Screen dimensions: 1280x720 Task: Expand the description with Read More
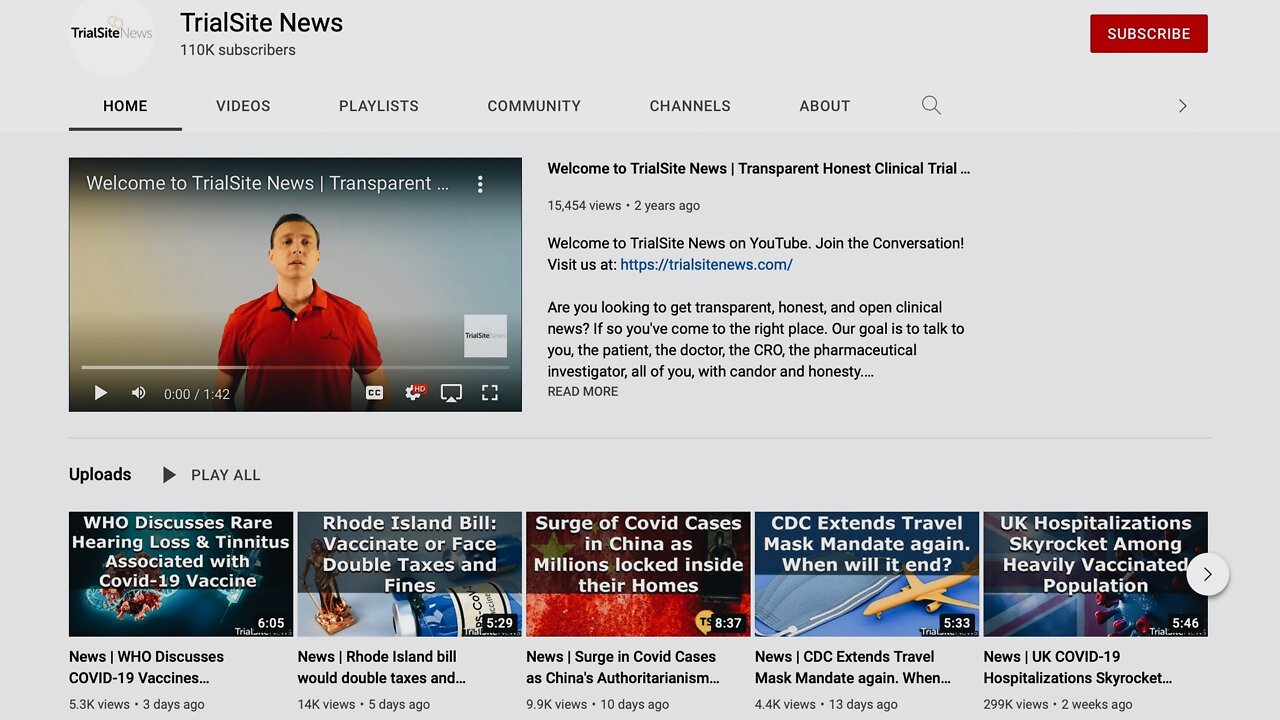(x=583, y=391)
